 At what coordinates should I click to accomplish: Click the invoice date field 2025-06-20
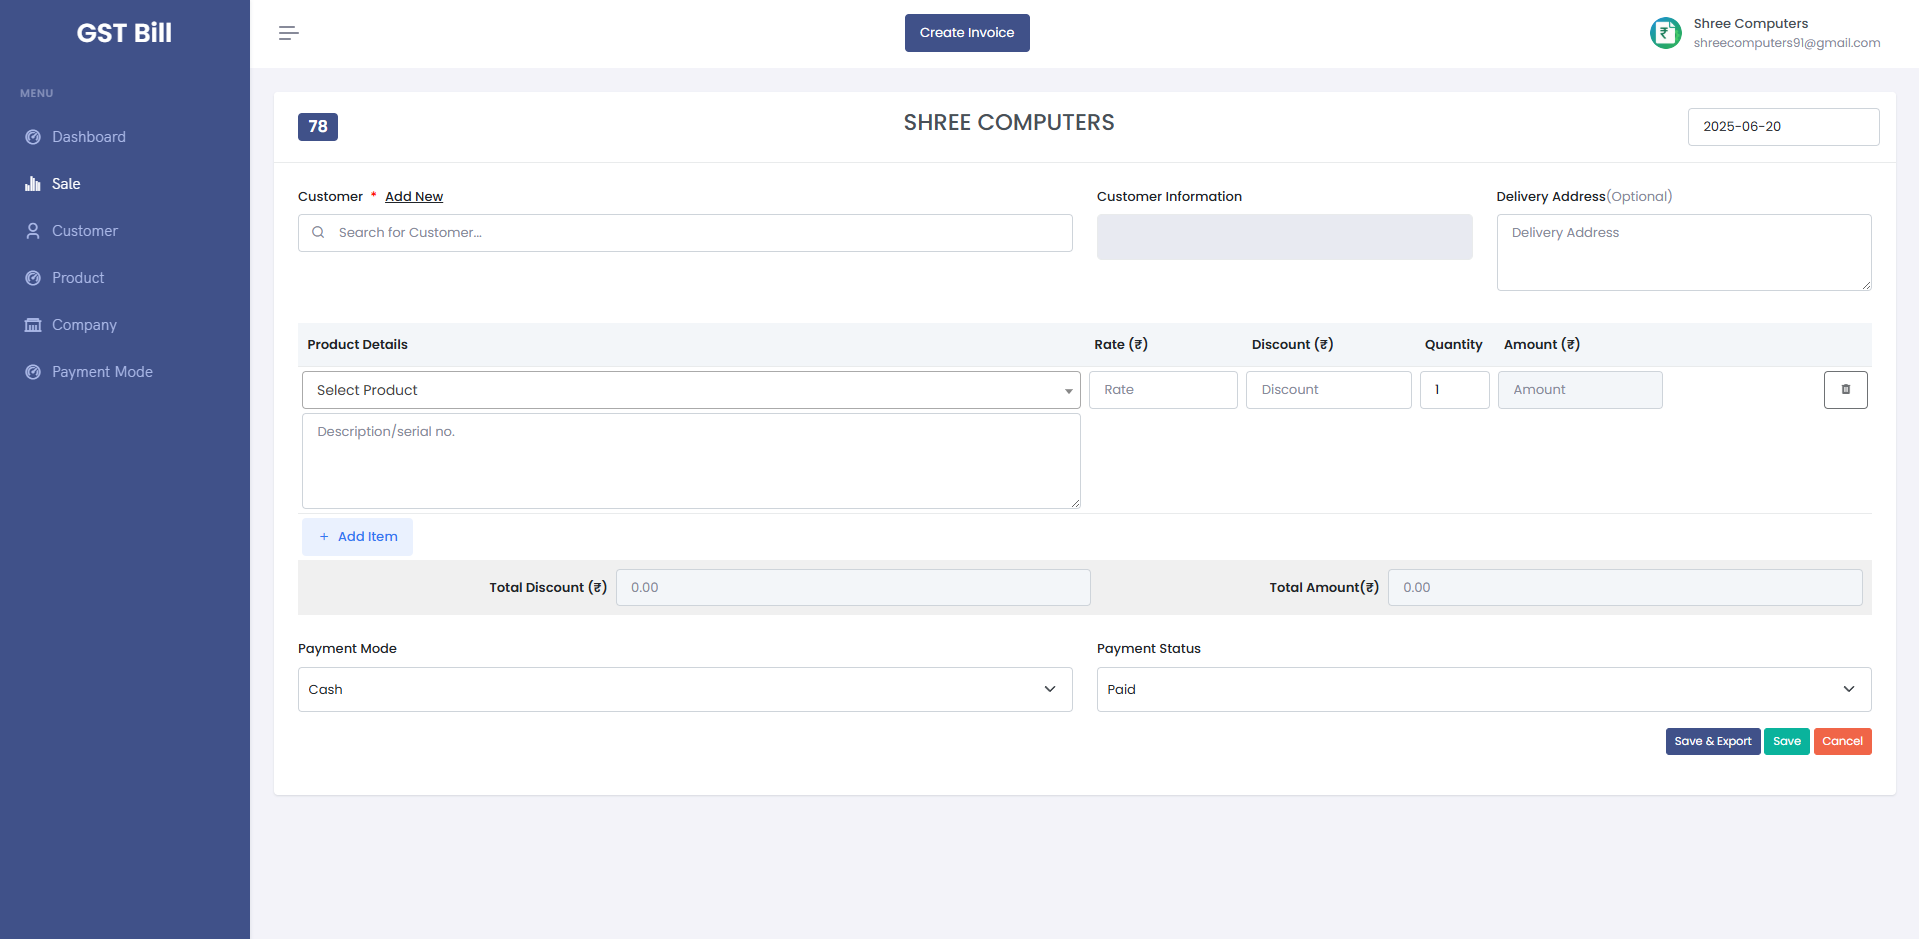pos(1783,127)
